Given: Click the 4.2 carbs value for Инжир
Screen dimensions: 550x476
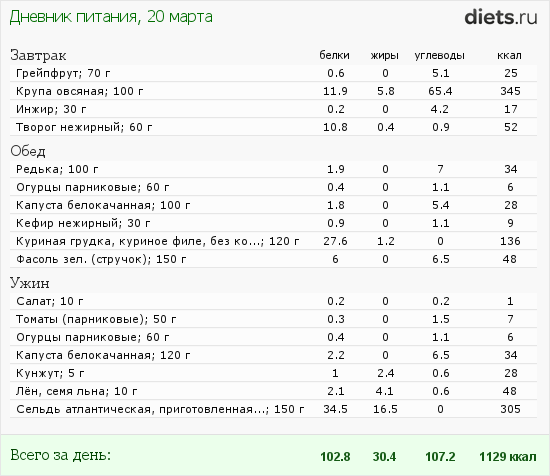Looking at the screenshot, I should [440, 109].
